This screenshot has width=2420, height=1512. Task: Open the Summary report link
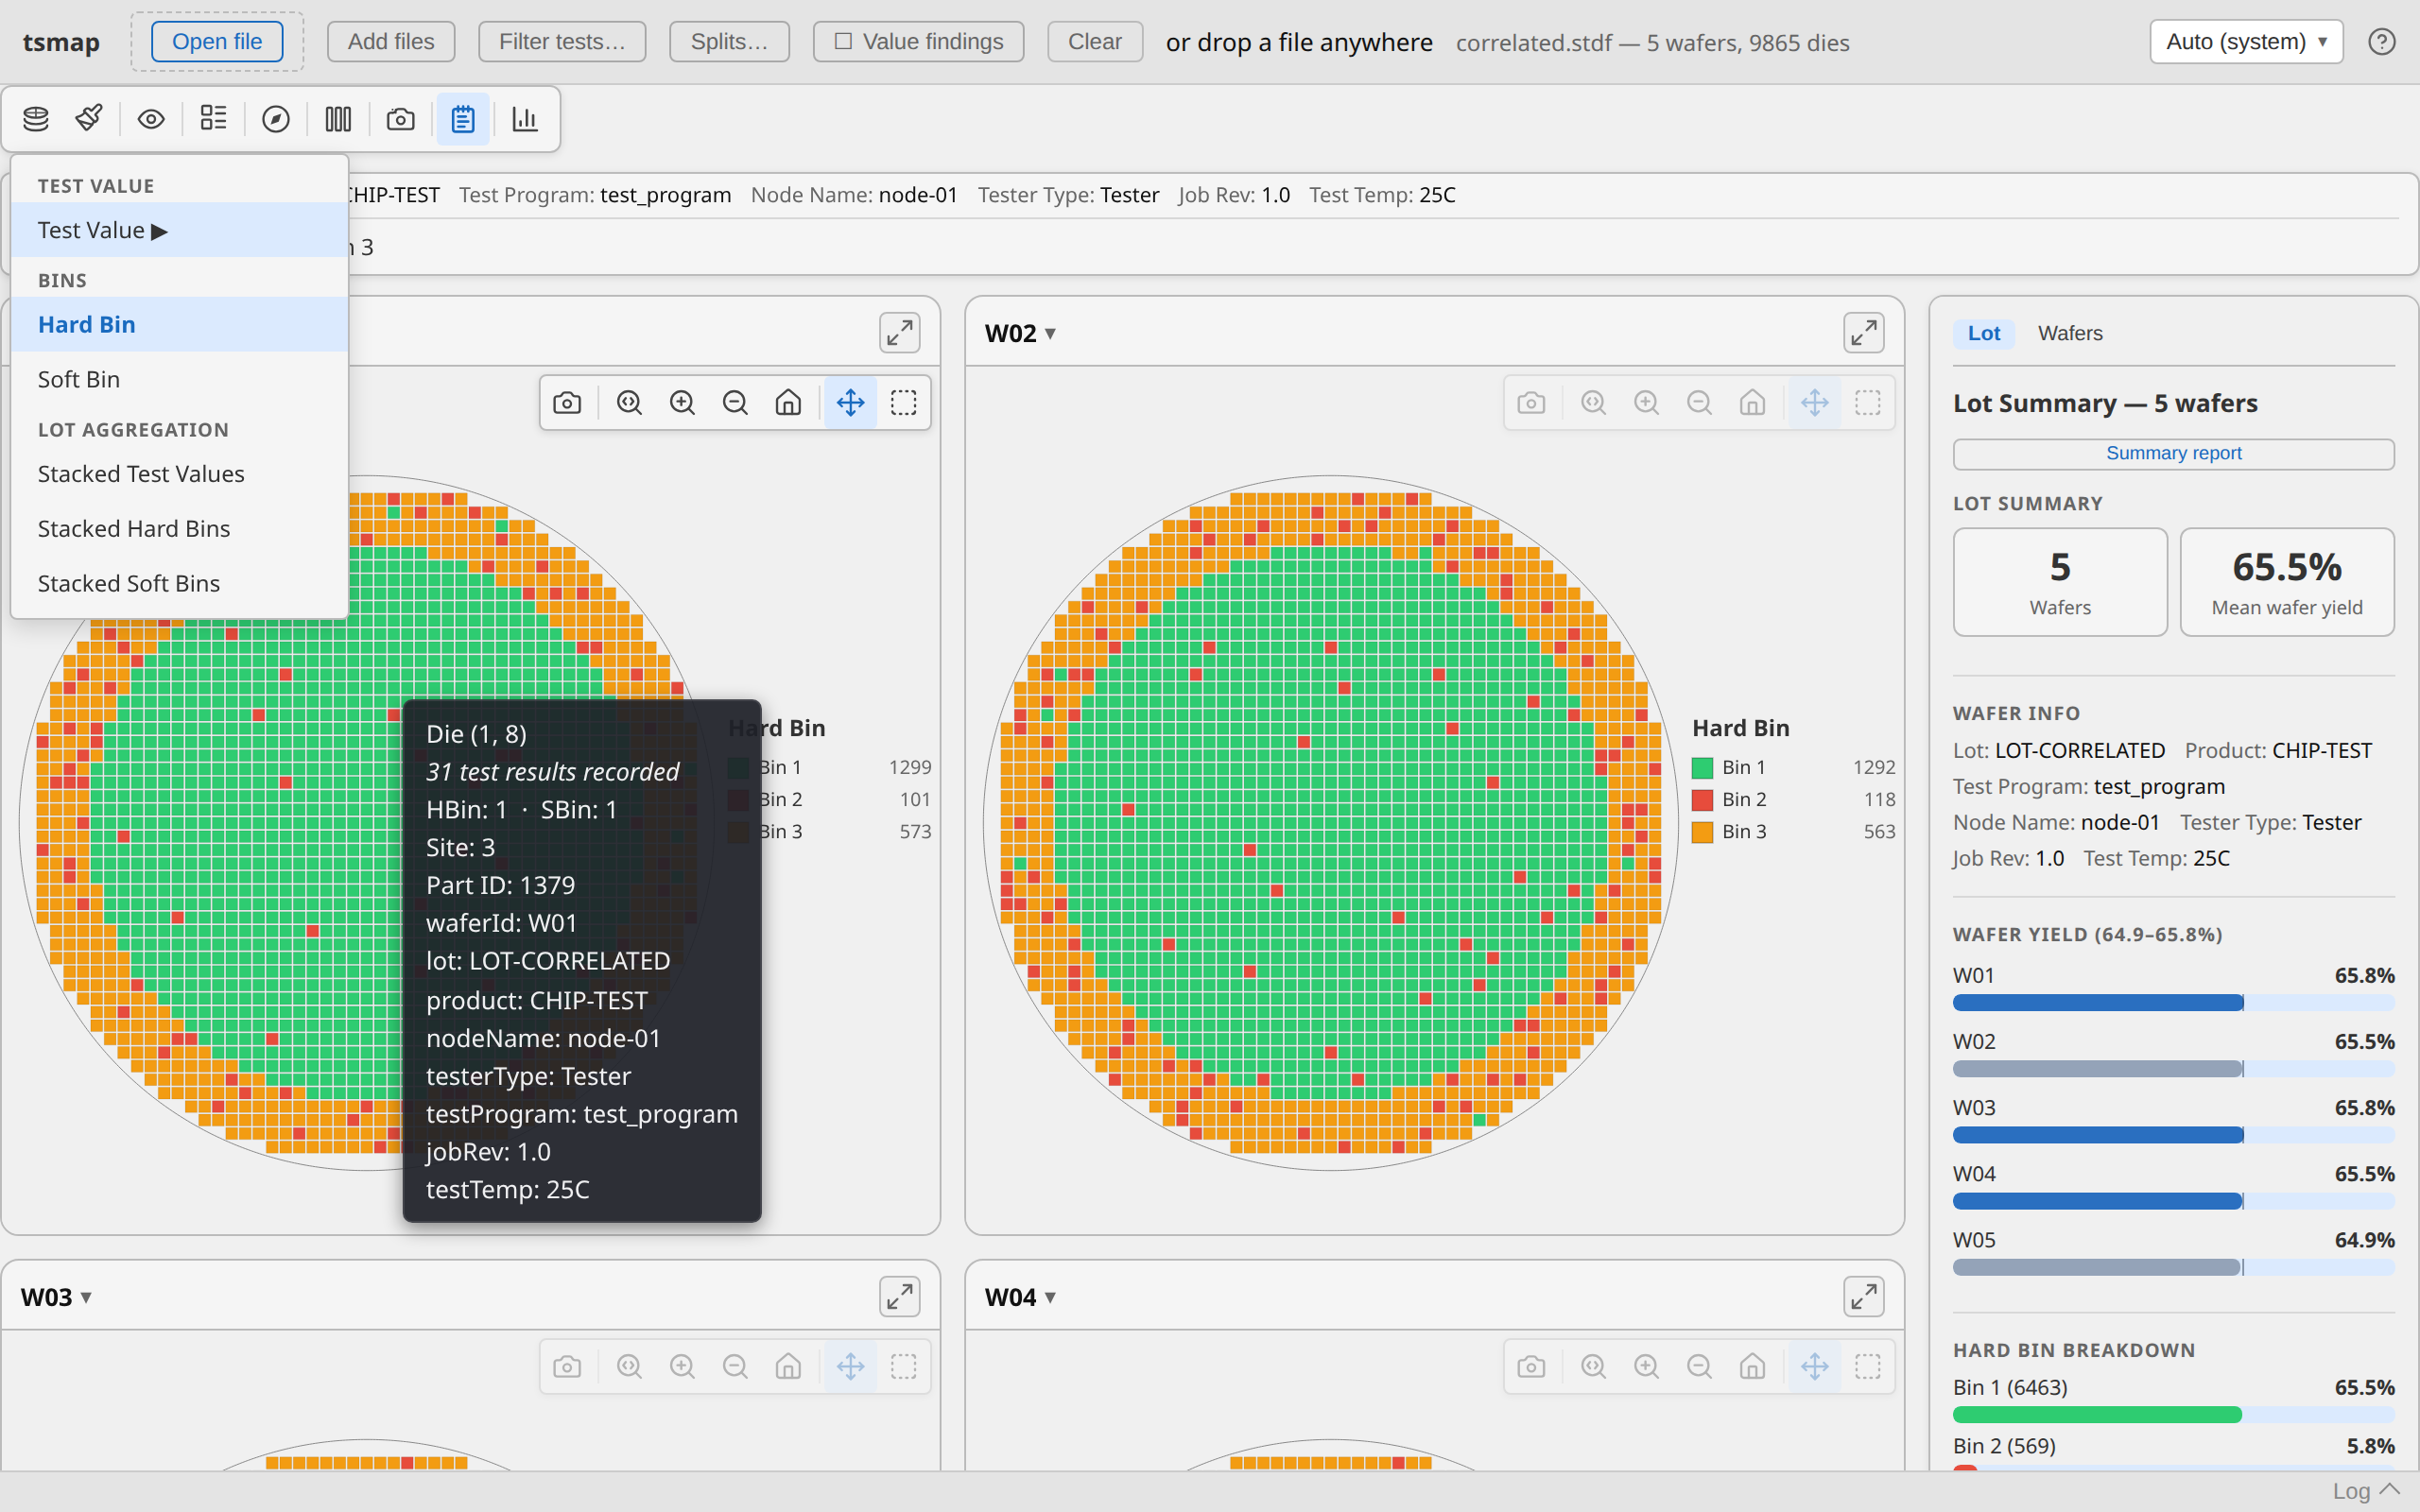click(2174, 453)
